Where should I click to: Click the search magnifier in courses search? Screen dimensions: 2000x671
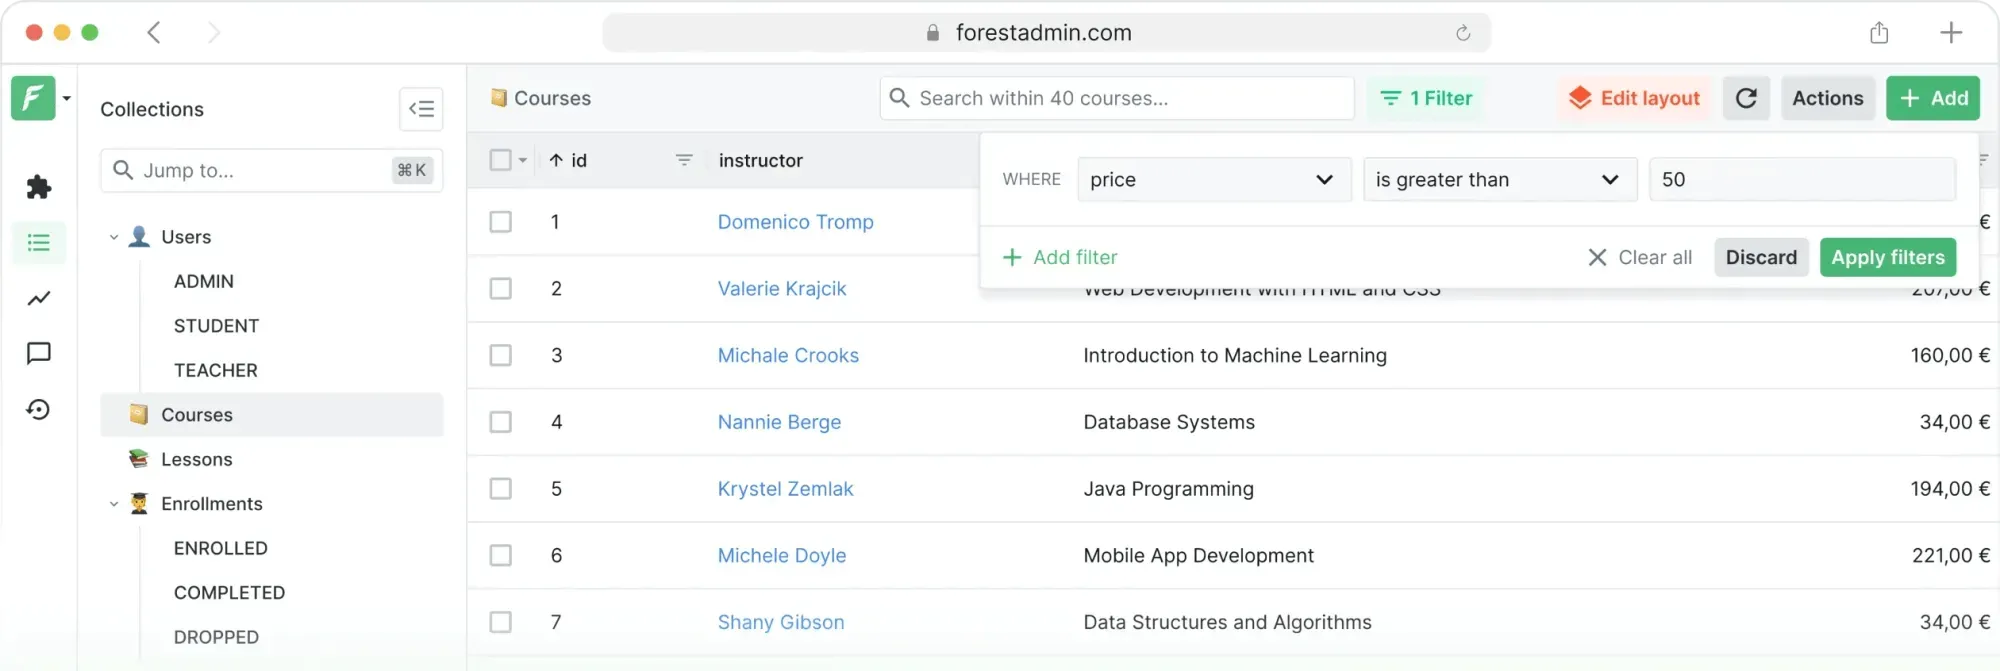point(899,98)
